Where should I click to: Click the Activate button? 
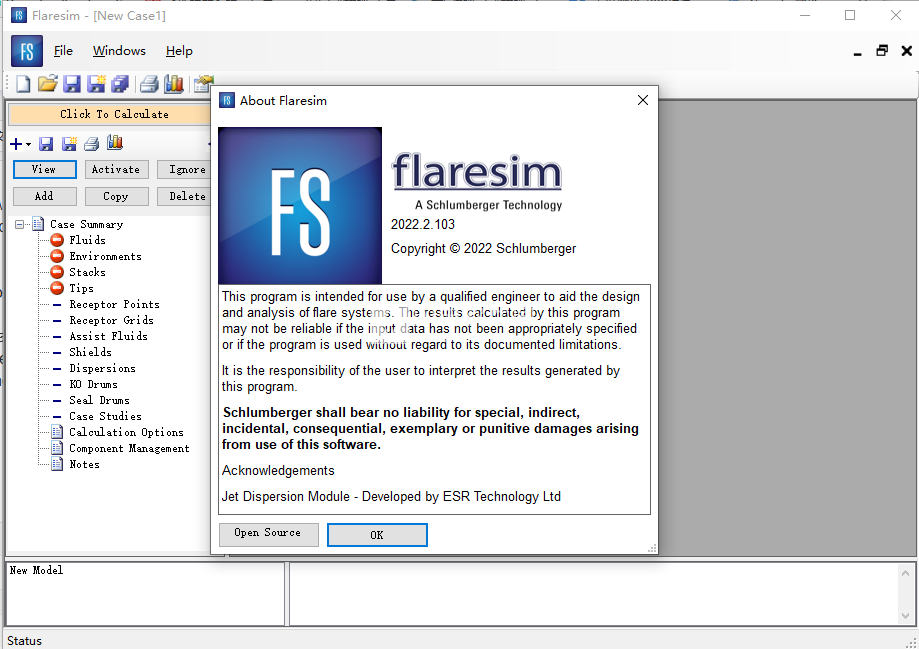click(117, 169)
